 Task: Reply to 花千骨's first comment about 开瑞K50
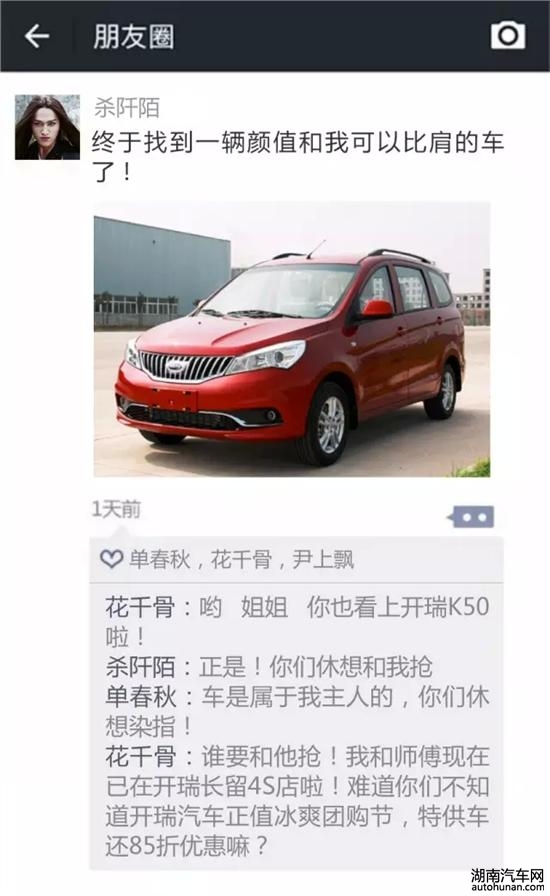pyautogui.click(x=297, y=622)
